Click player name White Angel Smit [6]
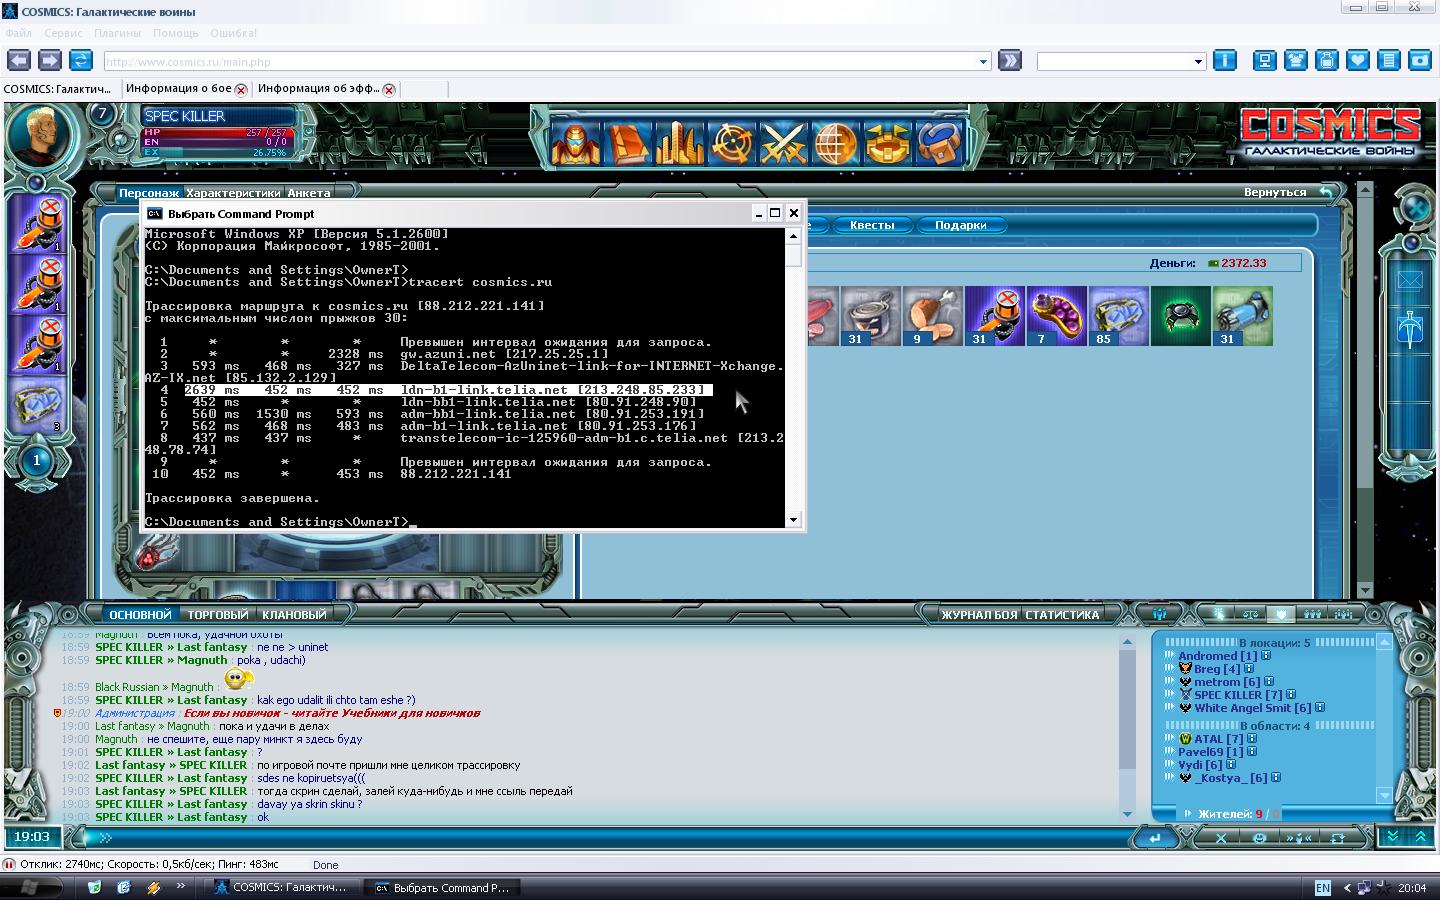This screenshot has width=1440, height=900. (x=1253, y=708)
